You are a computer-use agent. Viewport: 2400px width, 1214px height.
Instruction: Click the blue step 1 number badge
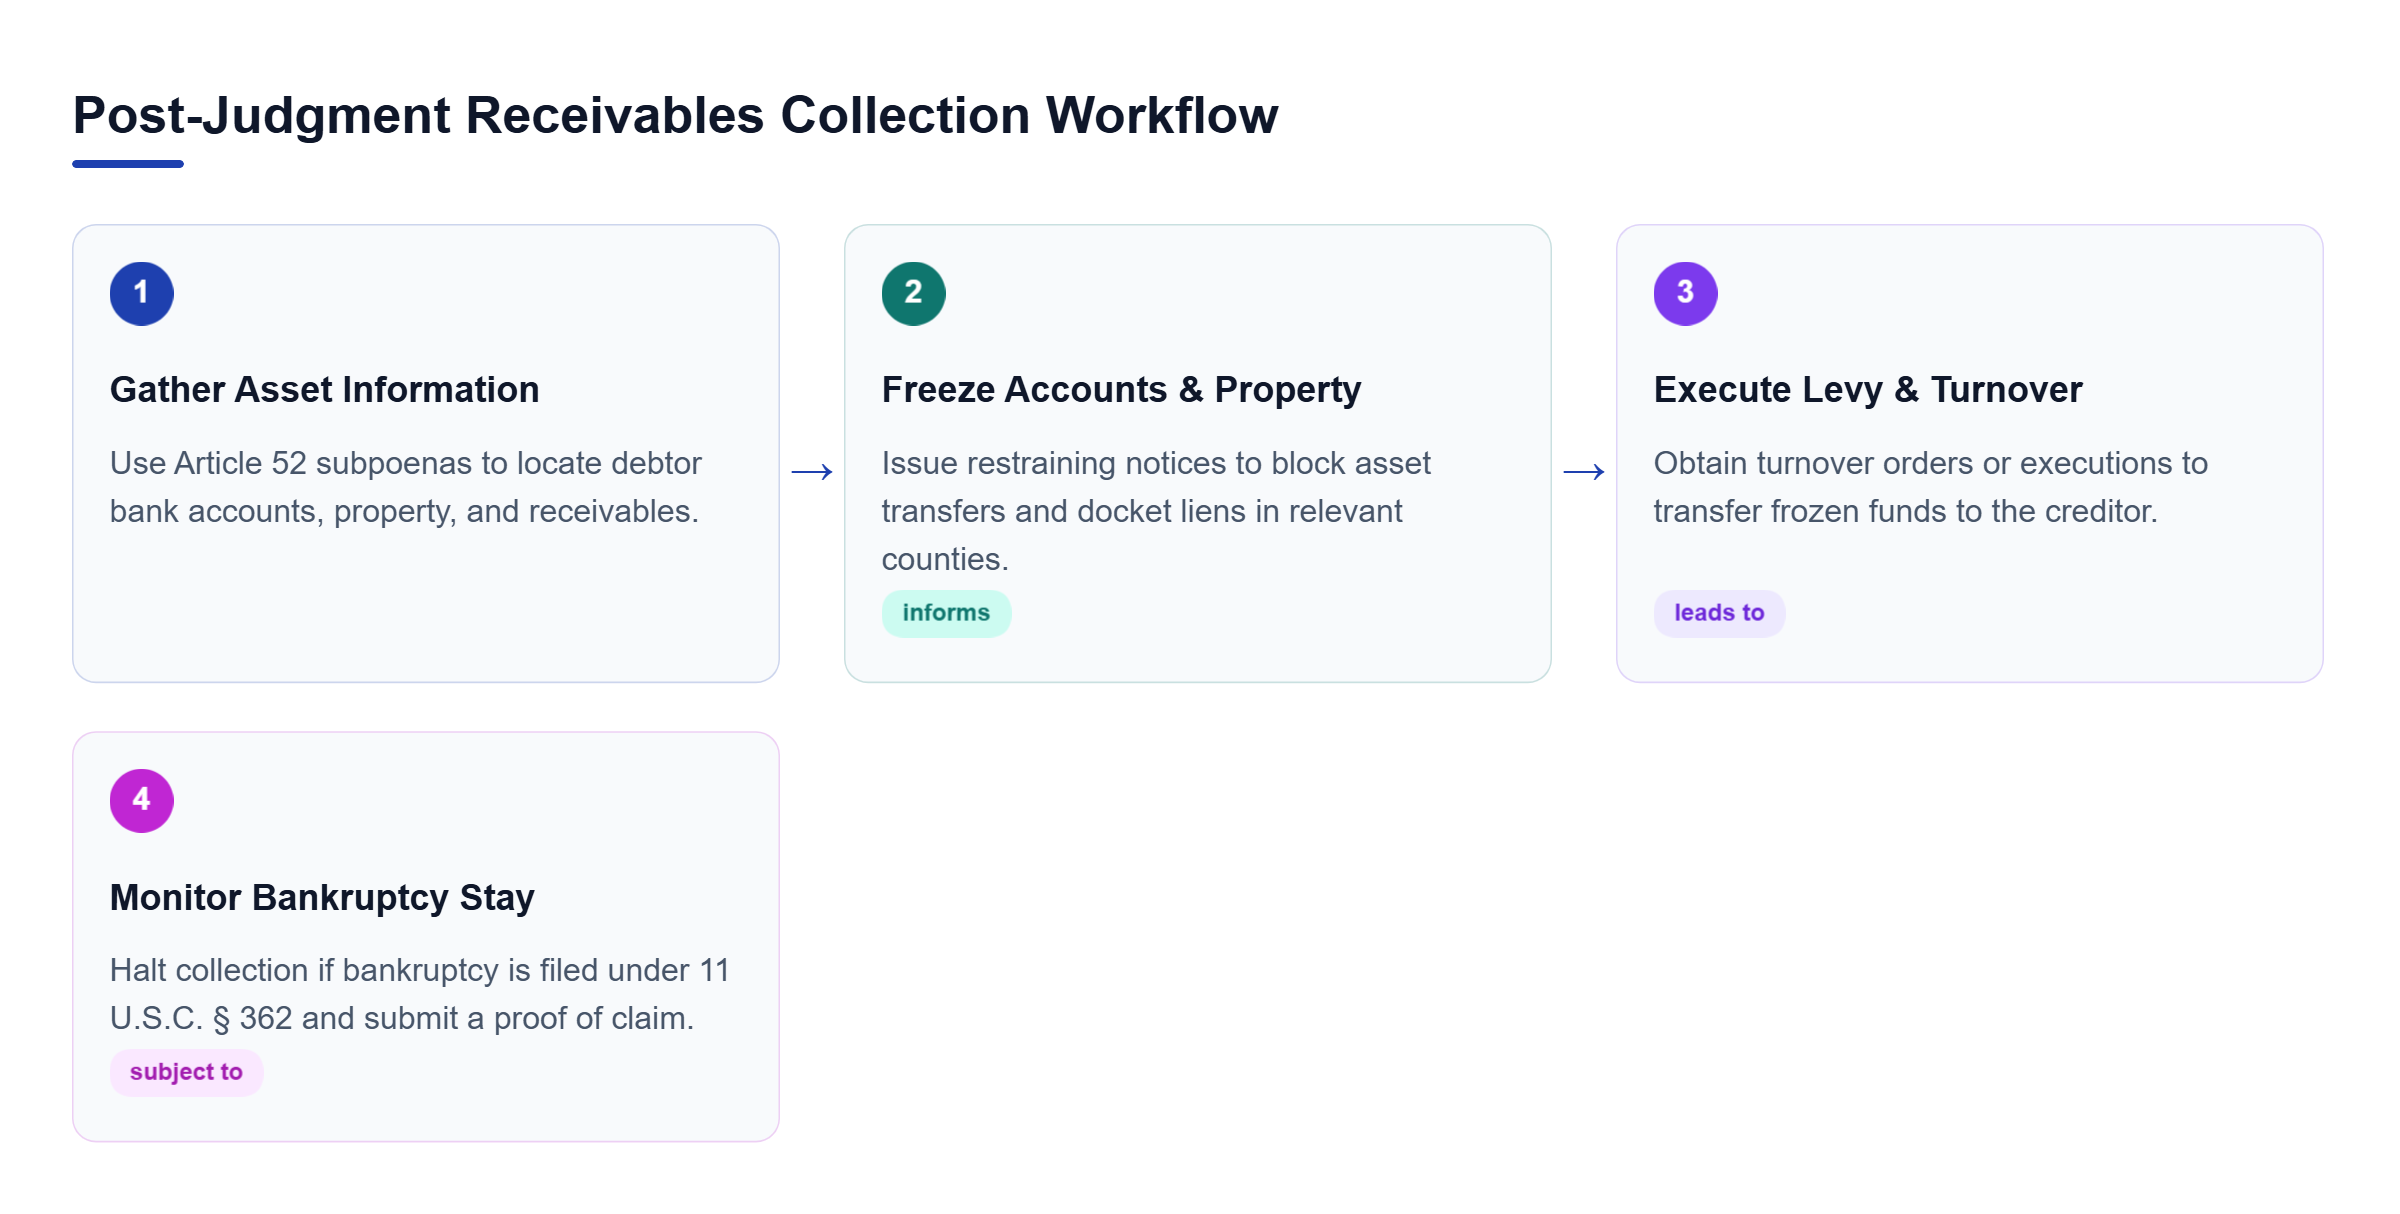141,293
